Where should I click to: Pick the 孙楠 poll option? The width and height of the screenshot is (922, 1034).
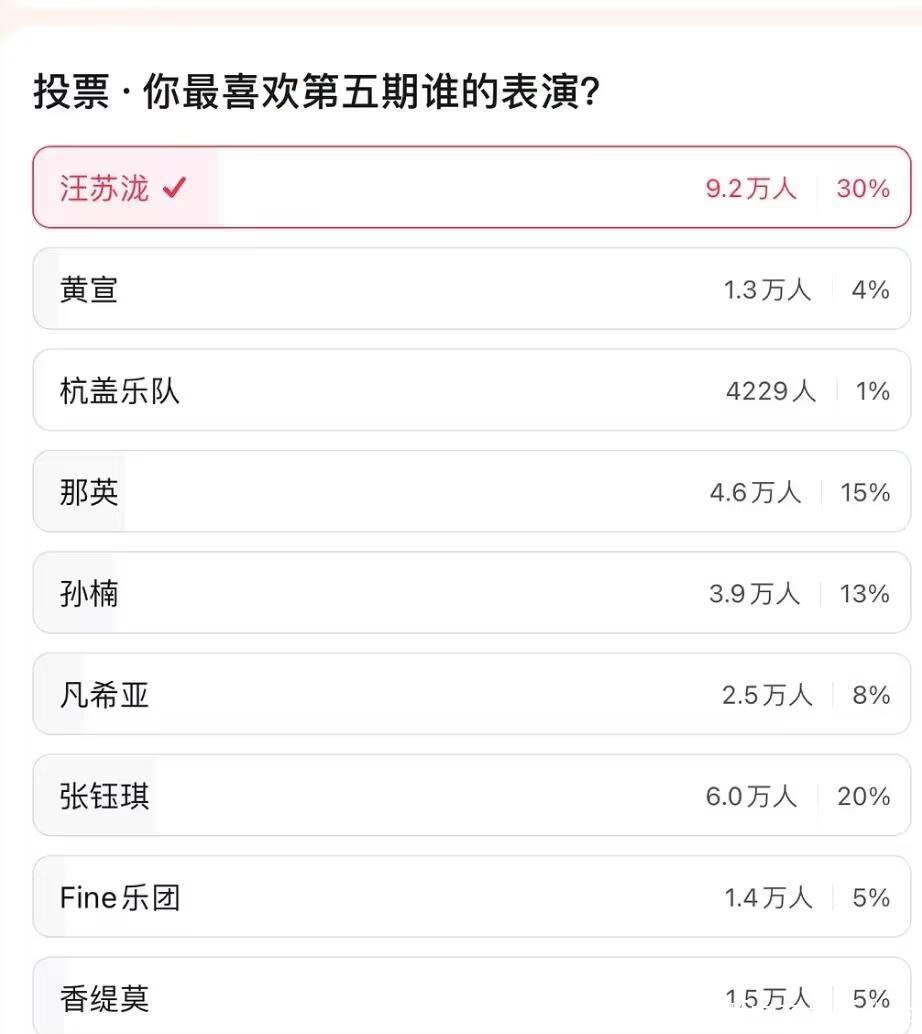click(89, 594)
